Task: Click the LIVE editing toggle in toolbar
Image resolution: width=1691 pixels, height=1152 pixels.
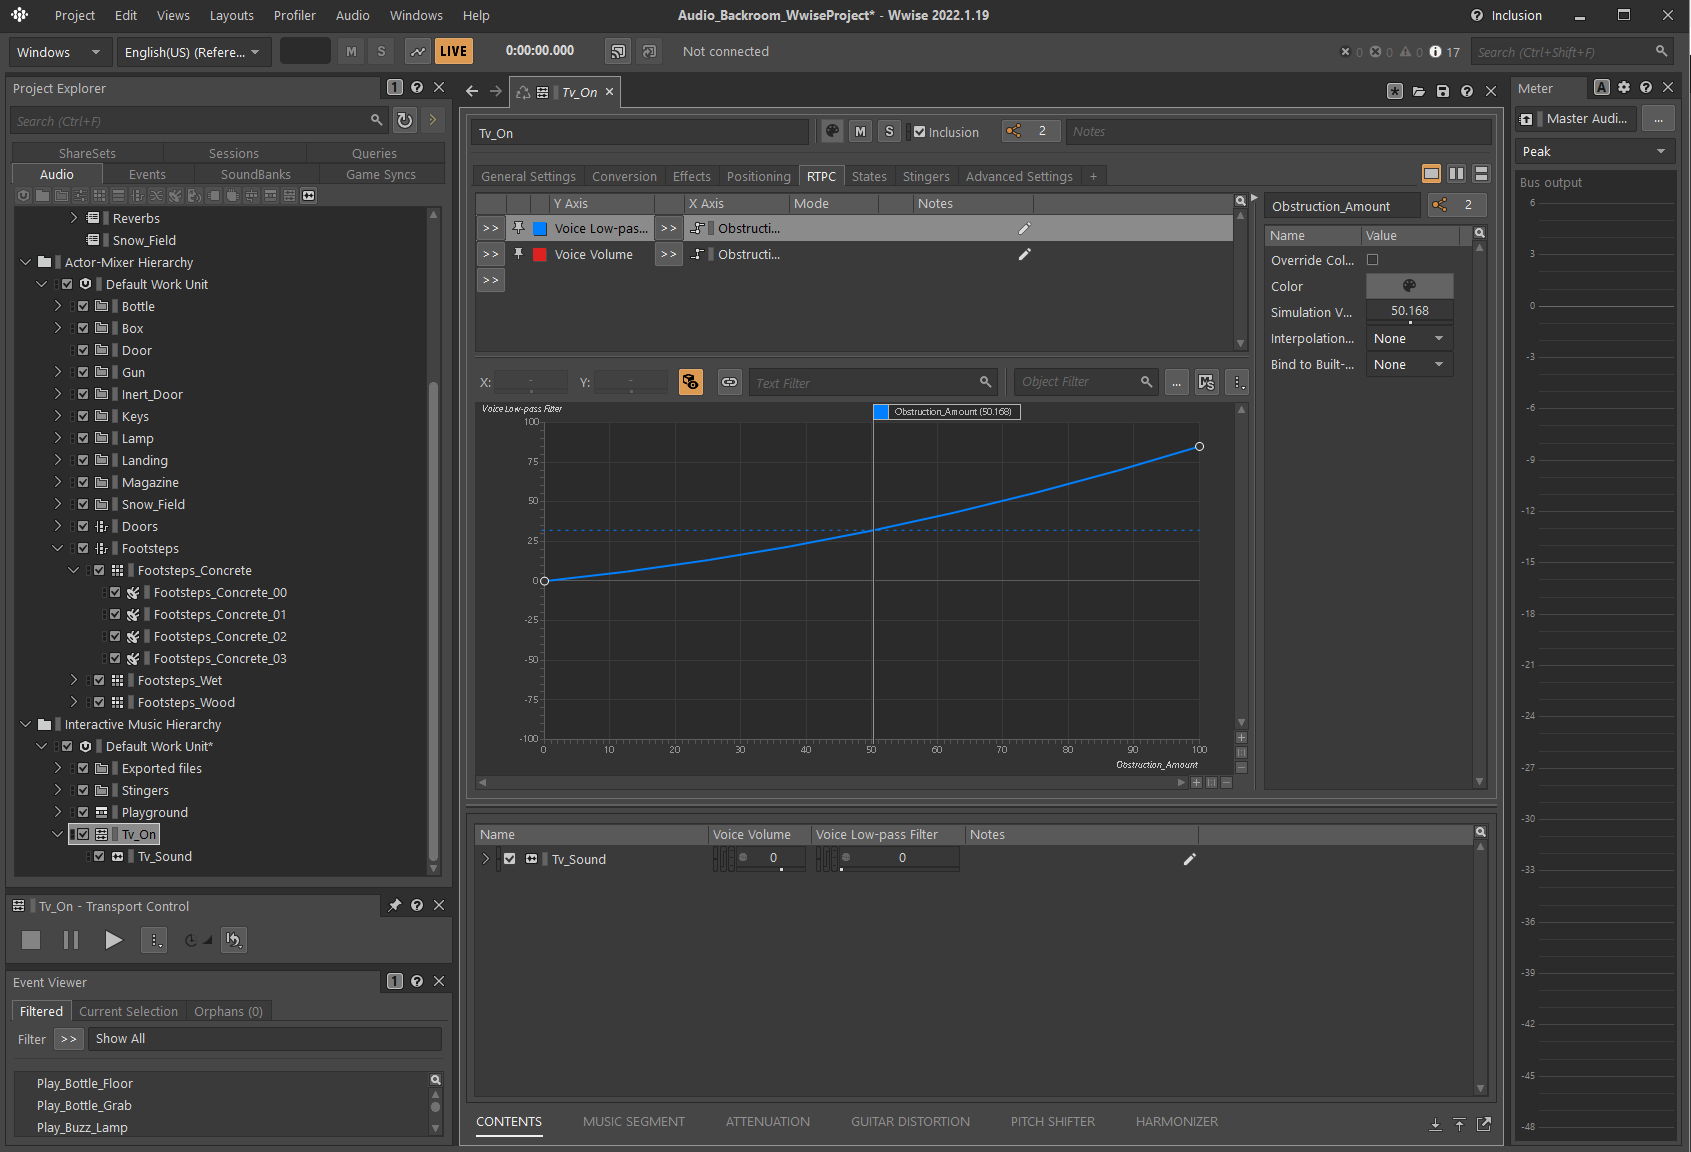Action: pos(453,51)
